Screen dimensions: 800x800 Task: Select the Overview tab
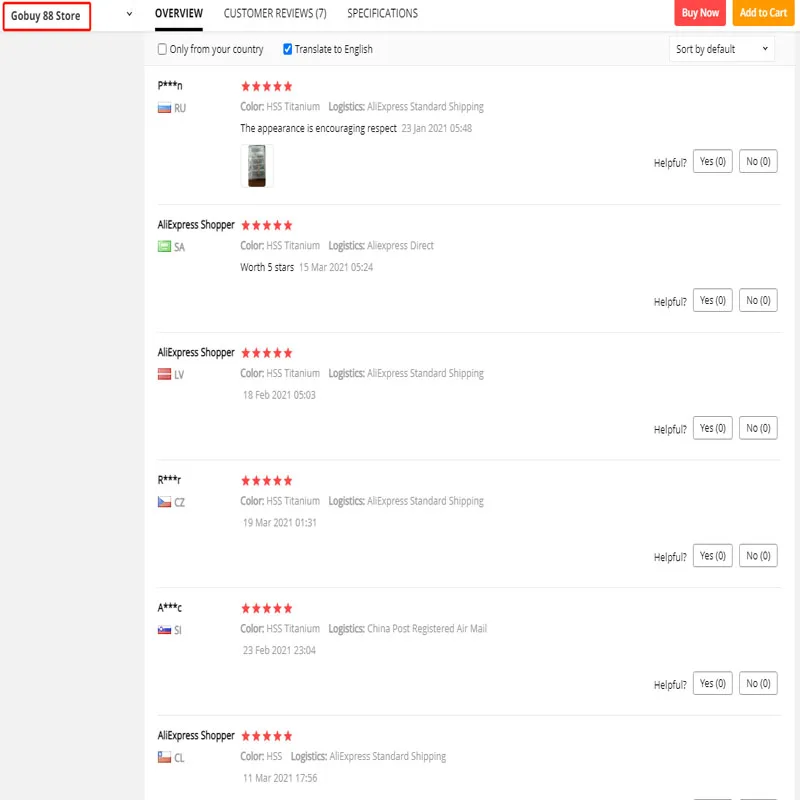point(179,13)
